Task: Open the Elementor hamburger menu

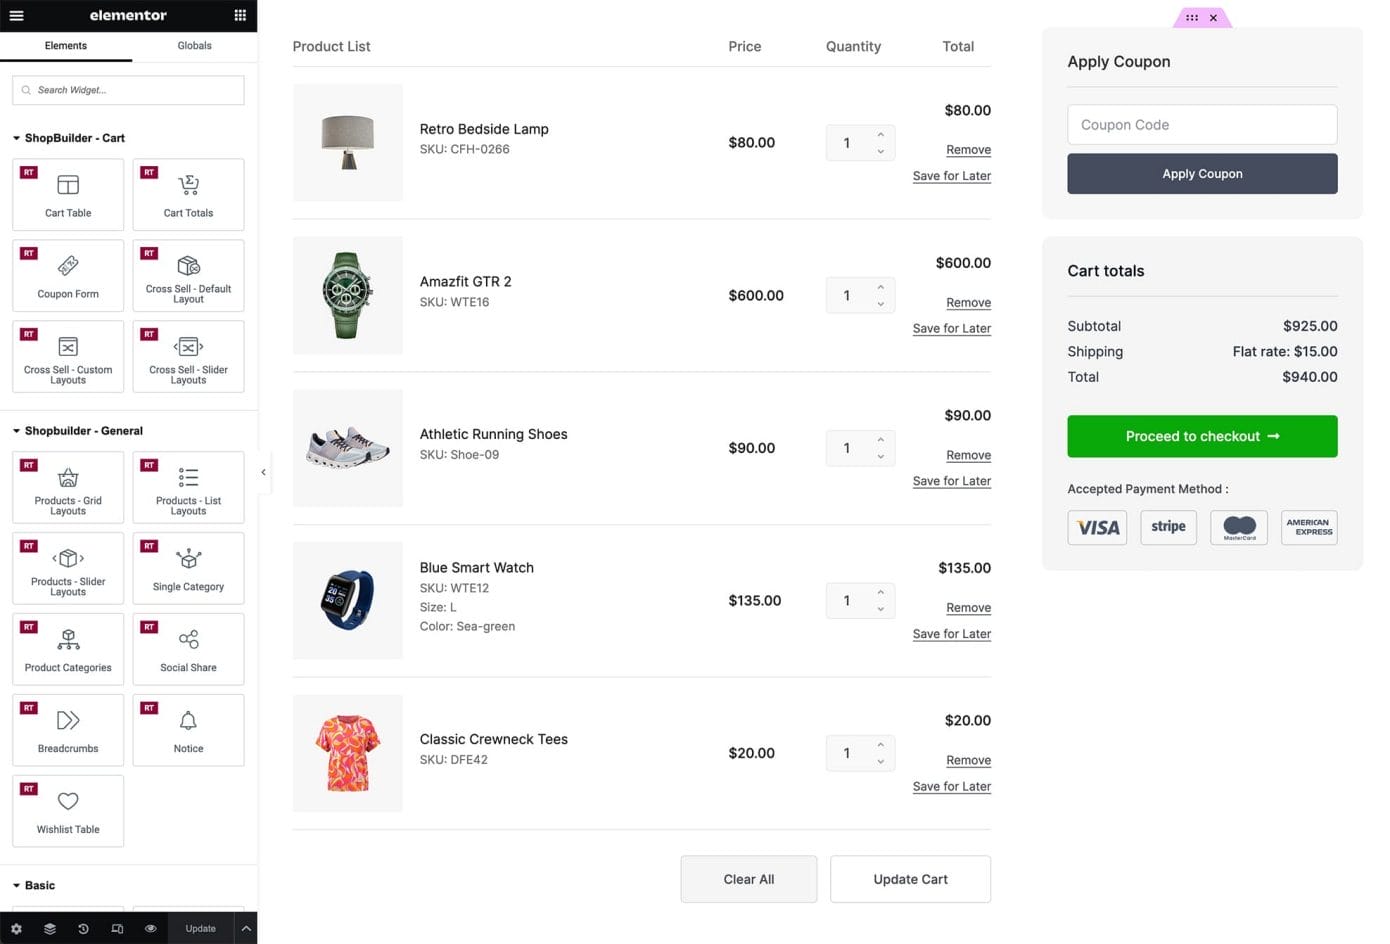Action: point(15,15)
